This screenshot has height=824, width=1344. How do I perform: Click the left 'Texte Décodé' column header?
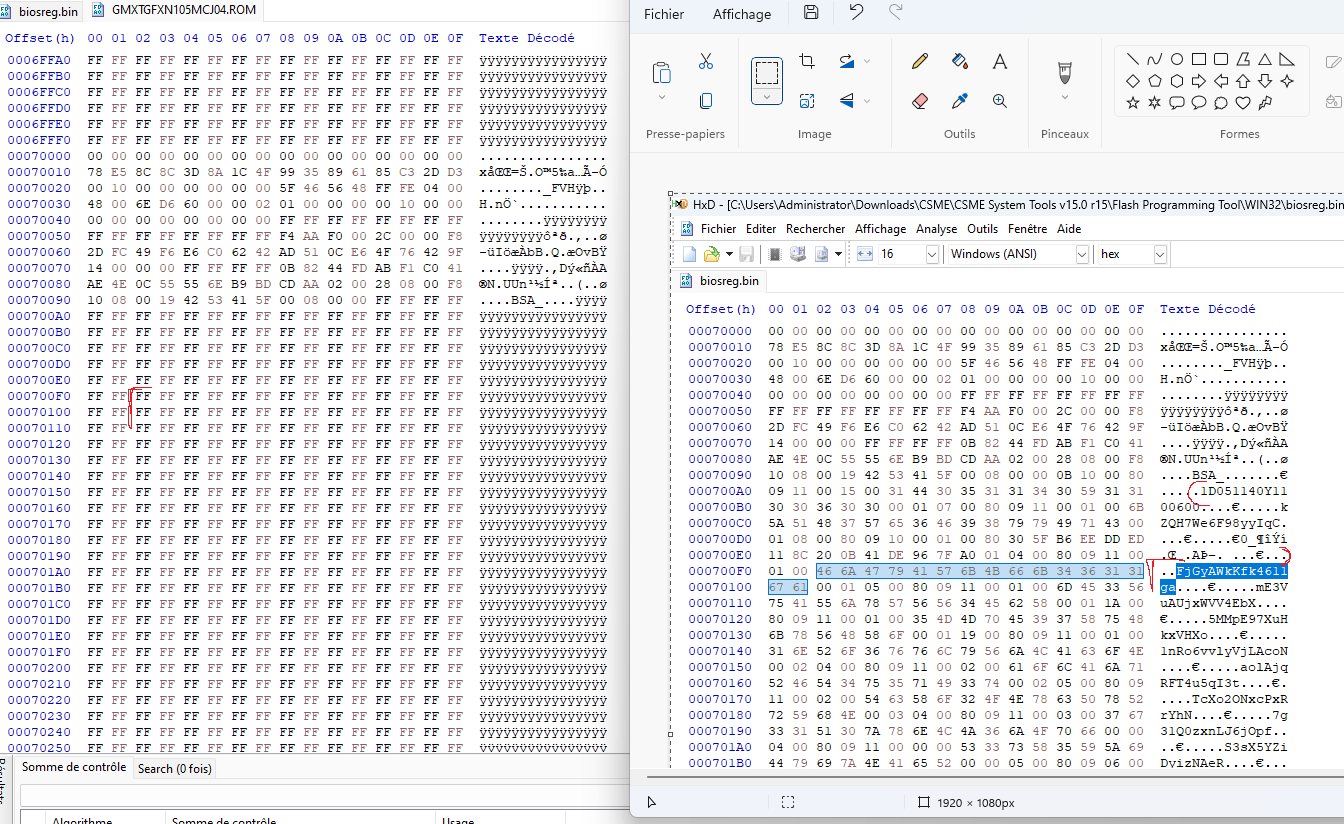pos(527,38)
